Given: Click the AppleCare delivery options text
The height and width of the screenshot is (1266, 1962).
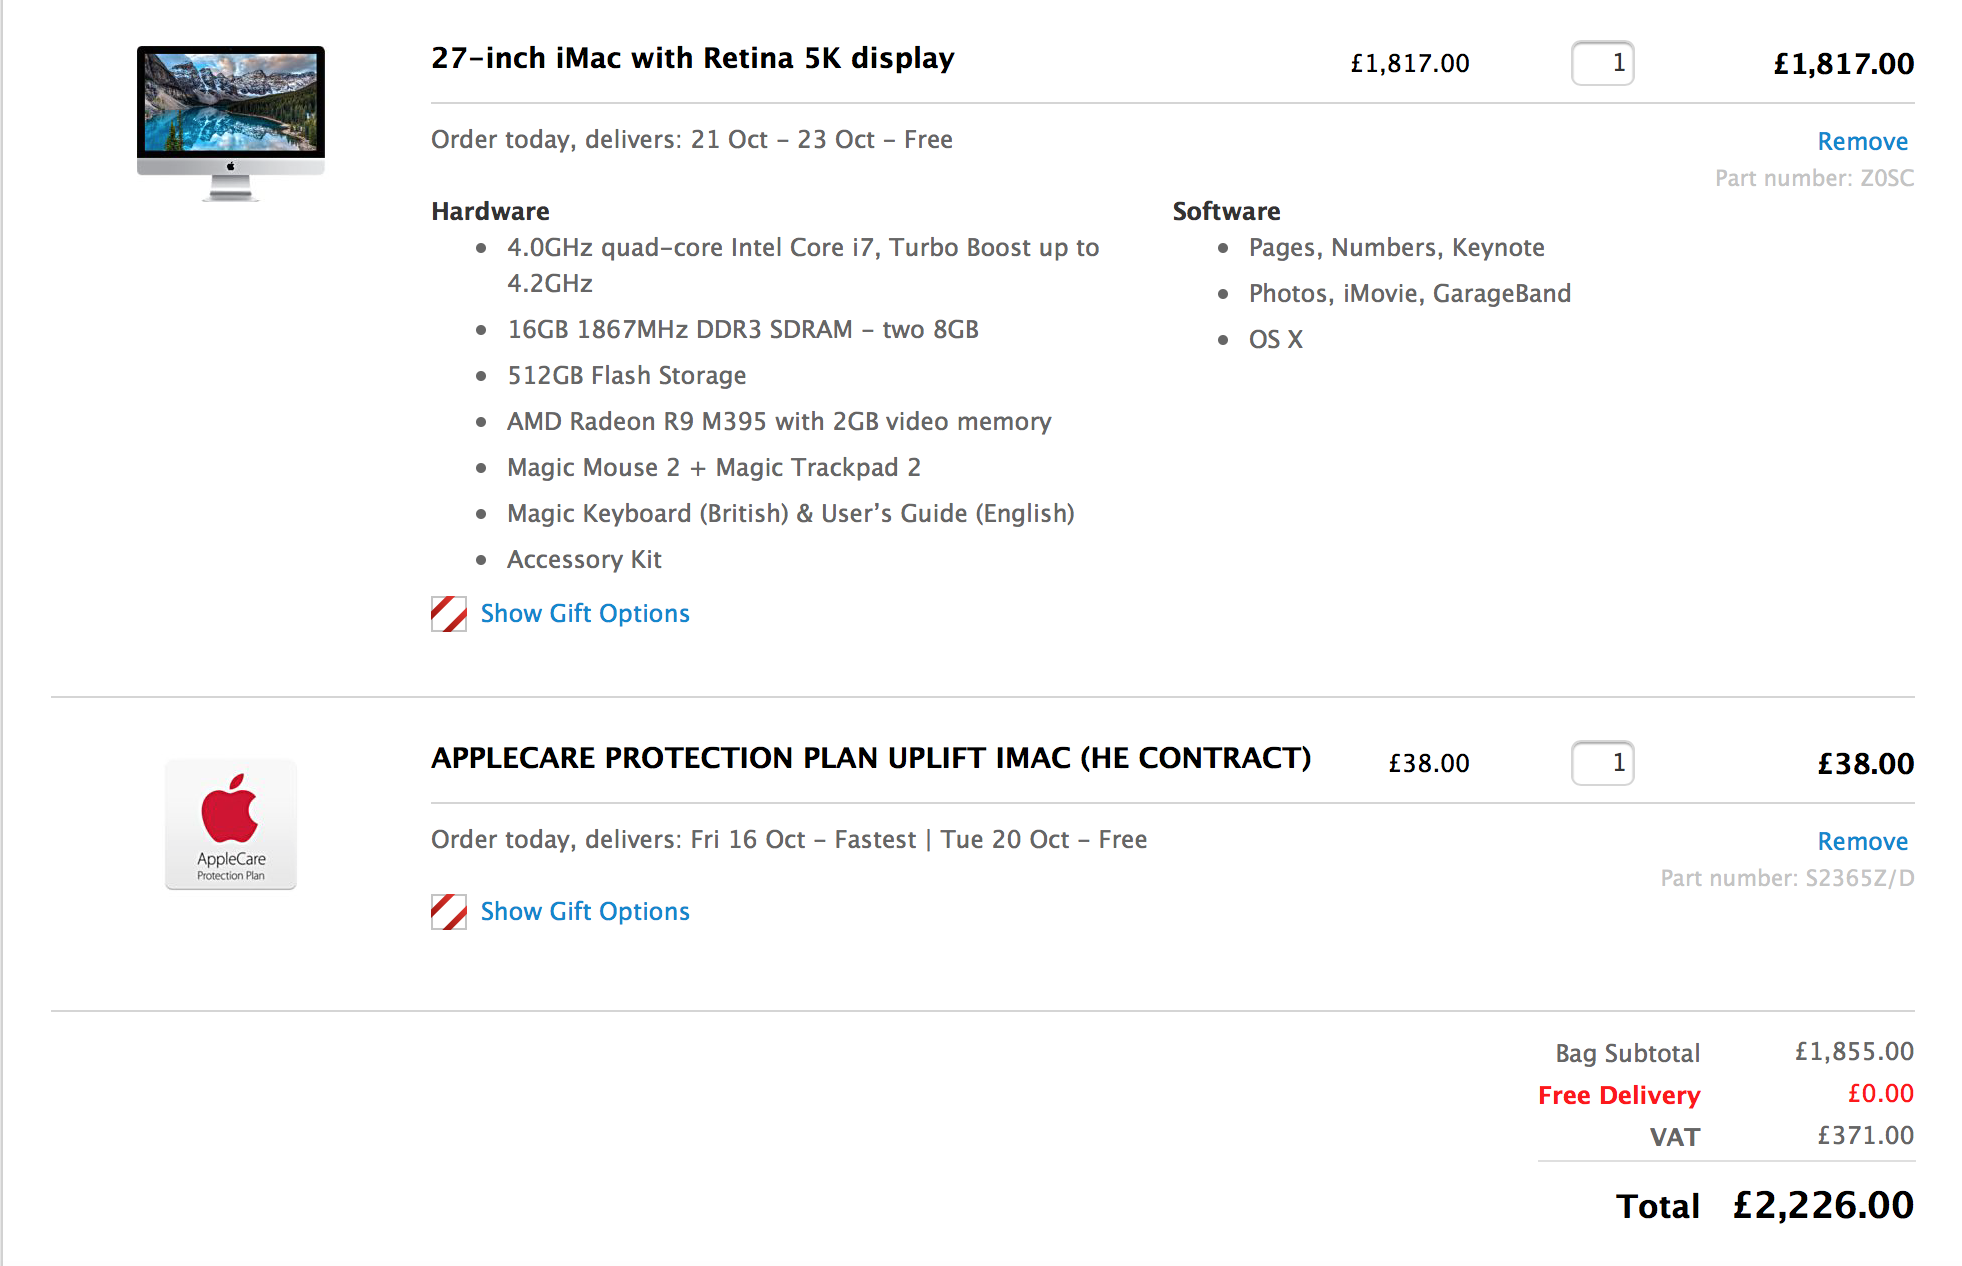Looking at the screenshot, I should click(x=788, y=839).
